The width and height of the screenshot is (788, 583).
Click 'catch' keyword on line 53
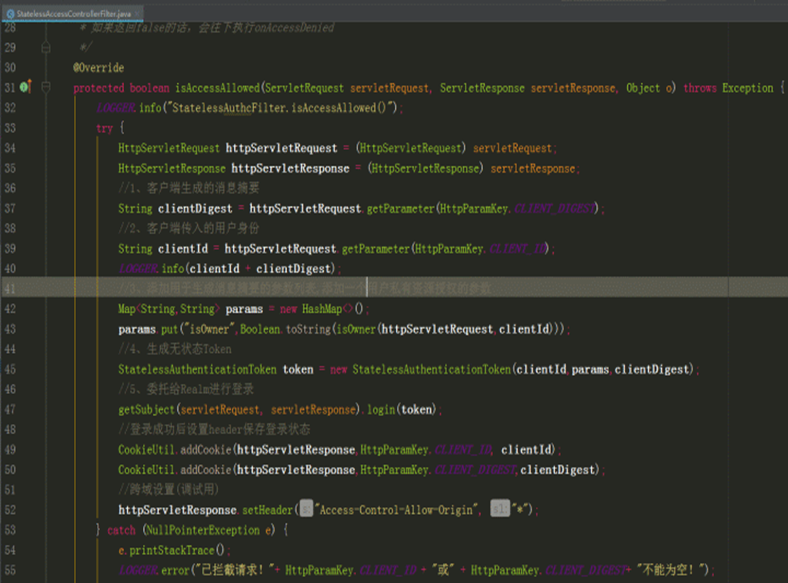121,530
